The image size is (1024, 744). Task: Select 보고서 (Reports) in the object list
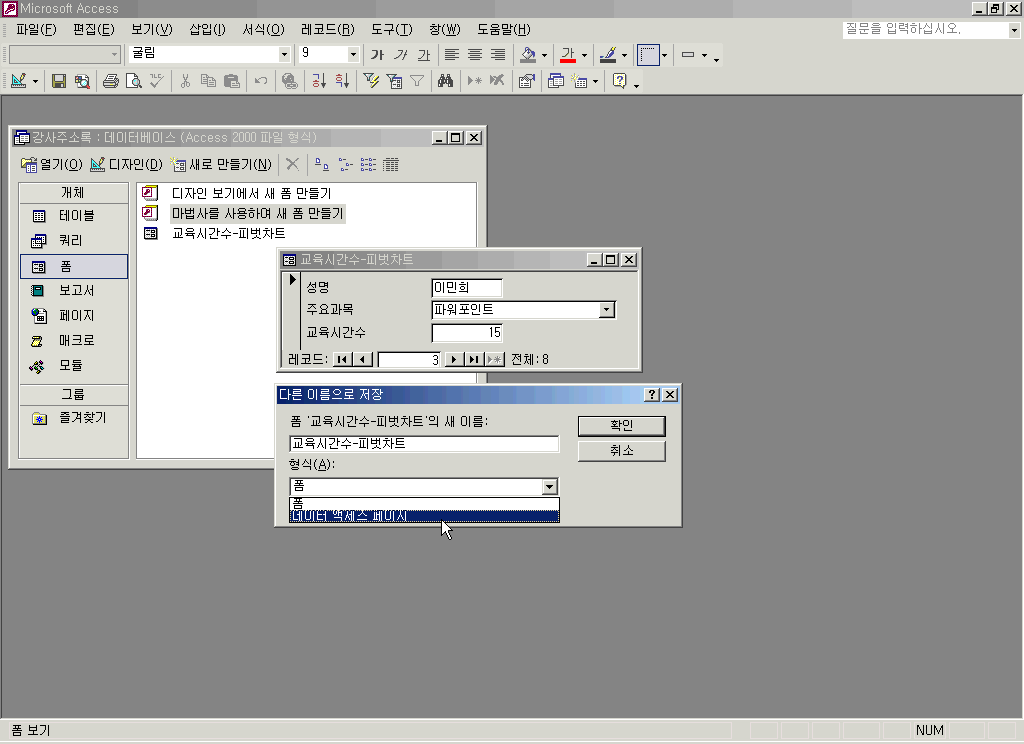click(x=74, y=290)
